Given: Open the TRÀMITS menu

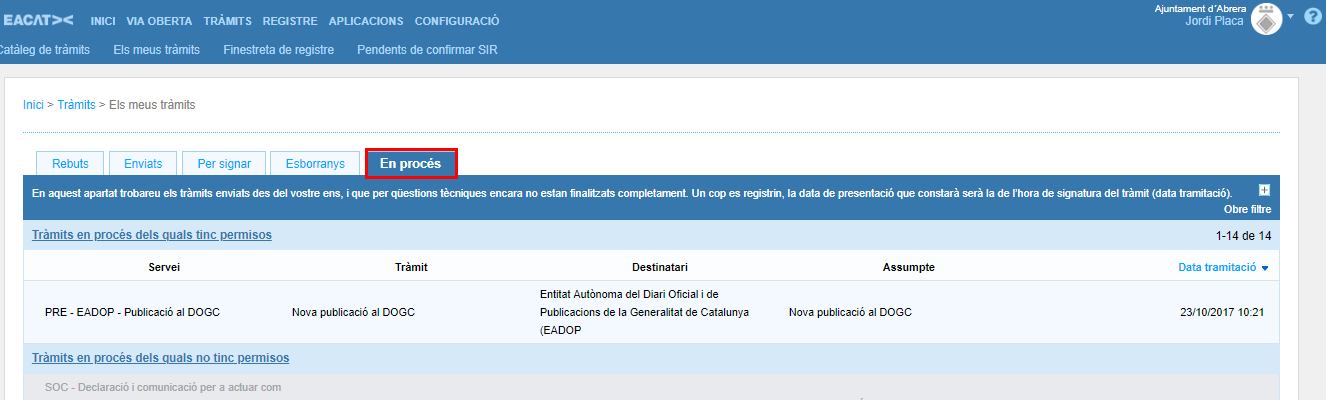Looking at the screenshot, I should click(227, 21).
